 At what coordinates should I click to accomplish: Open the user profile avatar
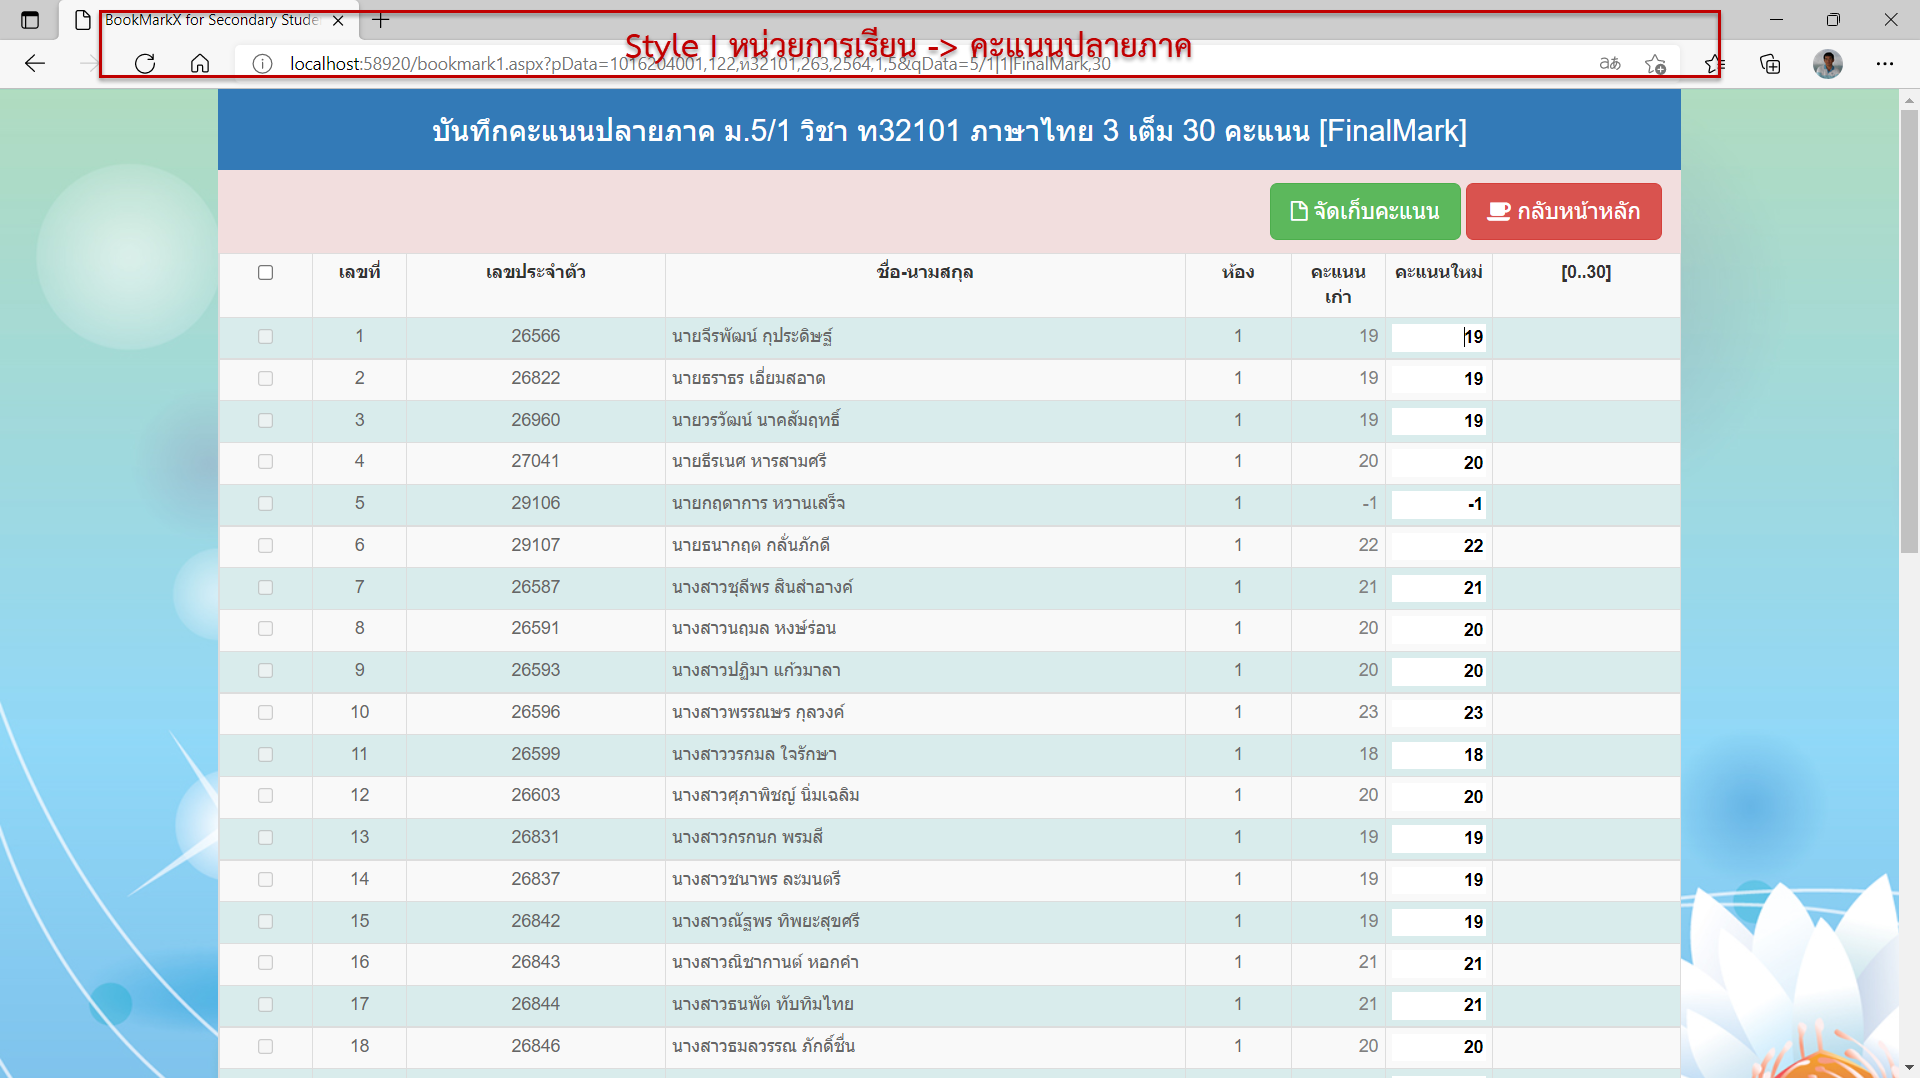point(1828,64)
